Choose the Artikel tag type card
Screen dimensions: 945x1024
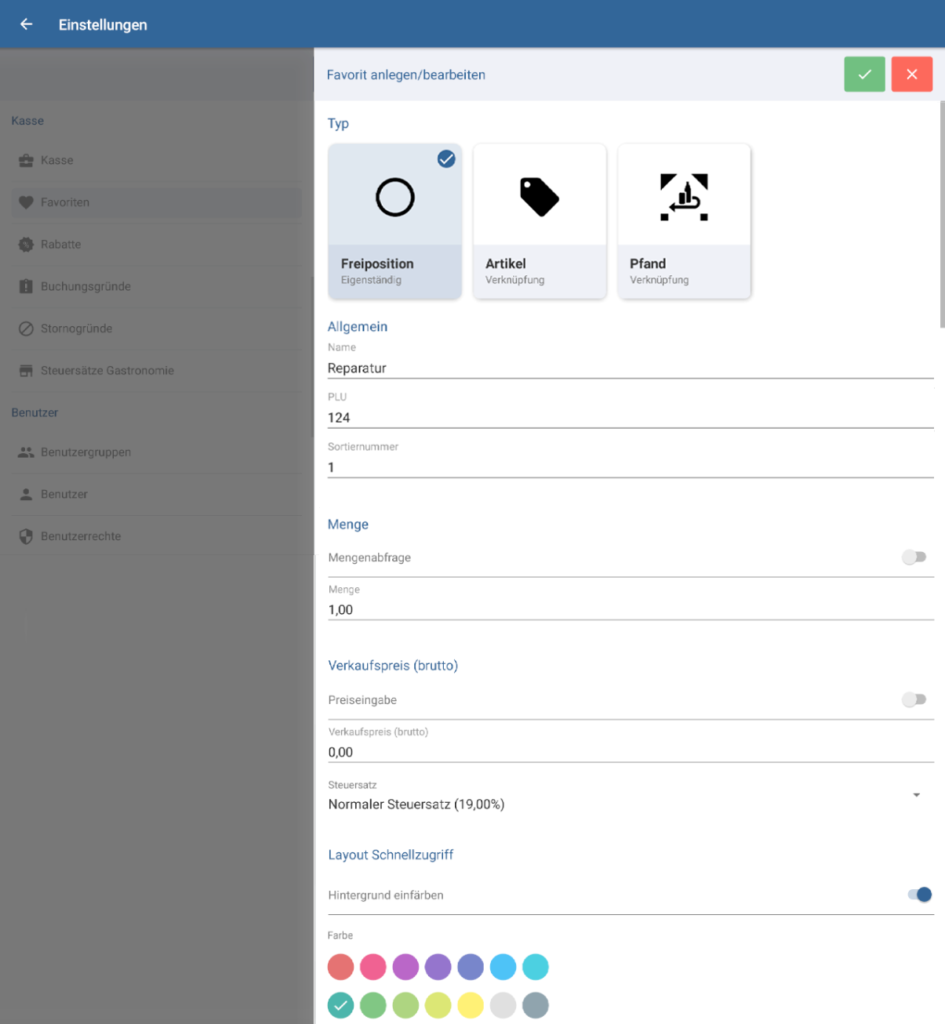click(x=539, y=220)
